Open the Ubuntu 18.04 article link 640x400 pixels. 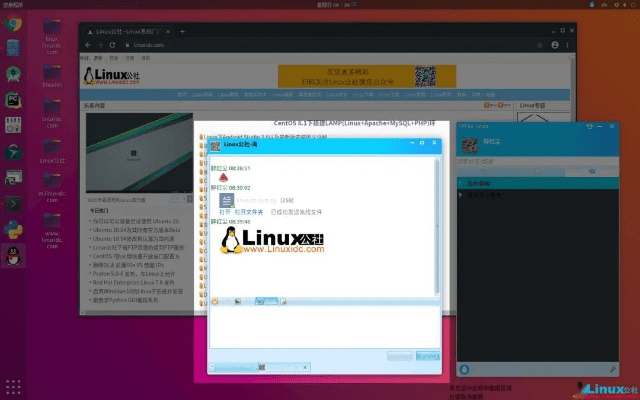coord(133,239)
